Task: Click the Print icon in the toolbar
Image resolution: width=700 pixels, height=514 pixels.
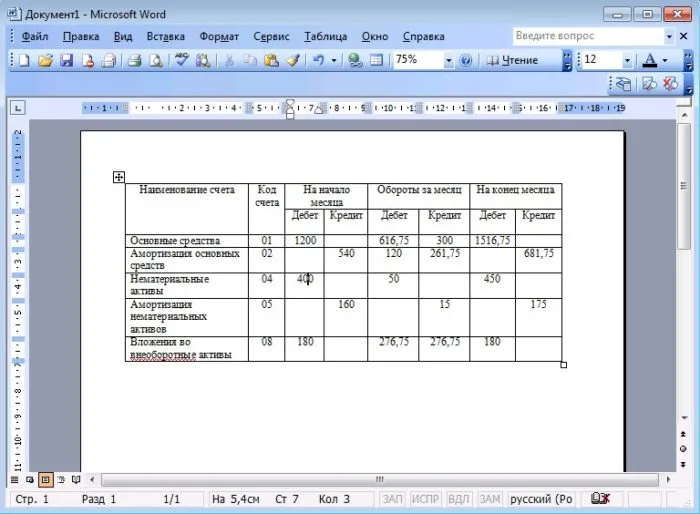Action: coord(134,60)
